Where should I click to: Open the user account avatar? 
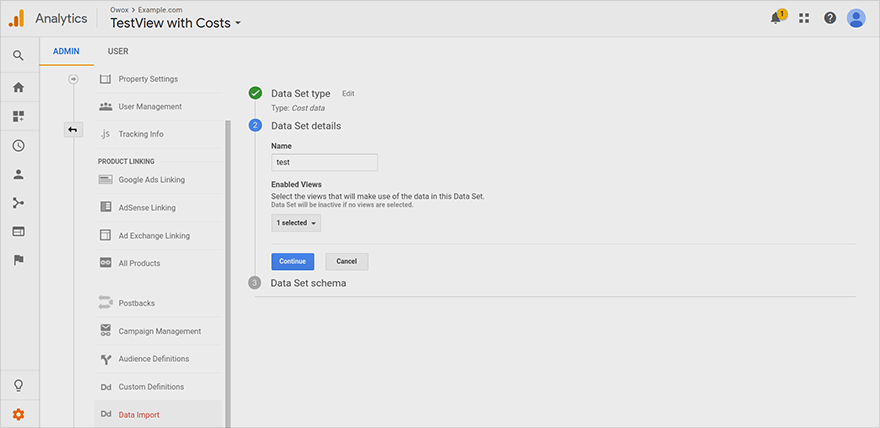856,18
